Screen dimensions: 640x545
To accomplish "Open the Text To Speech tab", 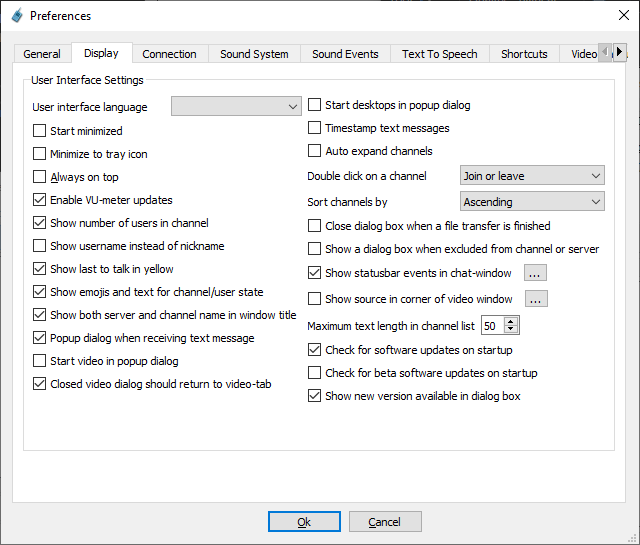I will [x=439, y=54].
